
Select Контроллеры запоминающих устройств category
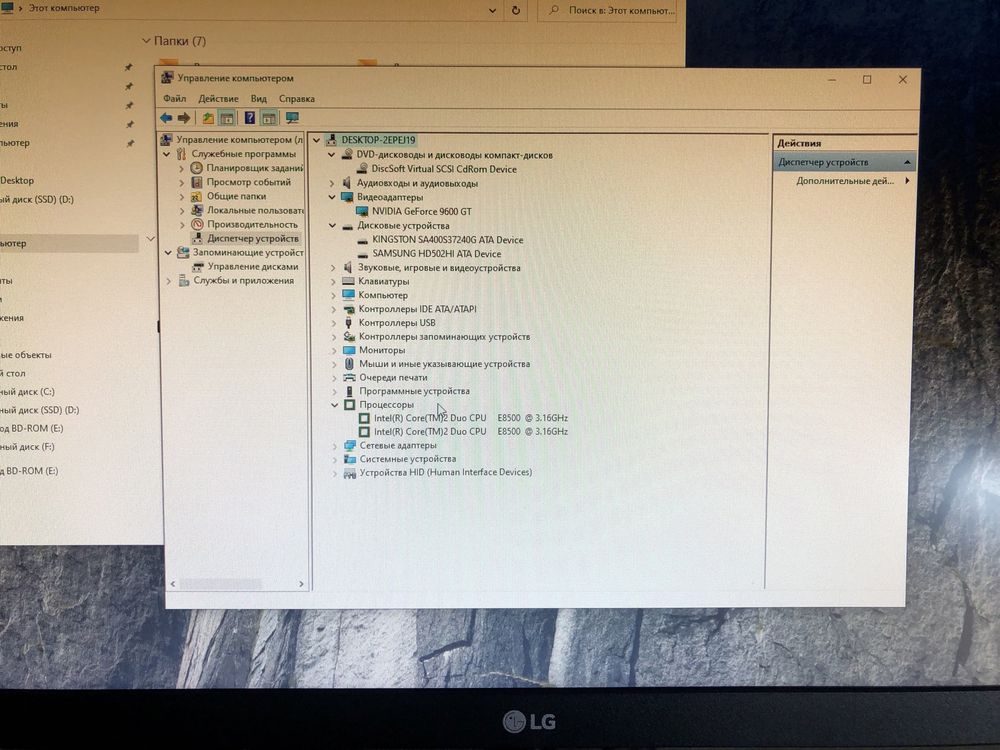coord(444,337)
